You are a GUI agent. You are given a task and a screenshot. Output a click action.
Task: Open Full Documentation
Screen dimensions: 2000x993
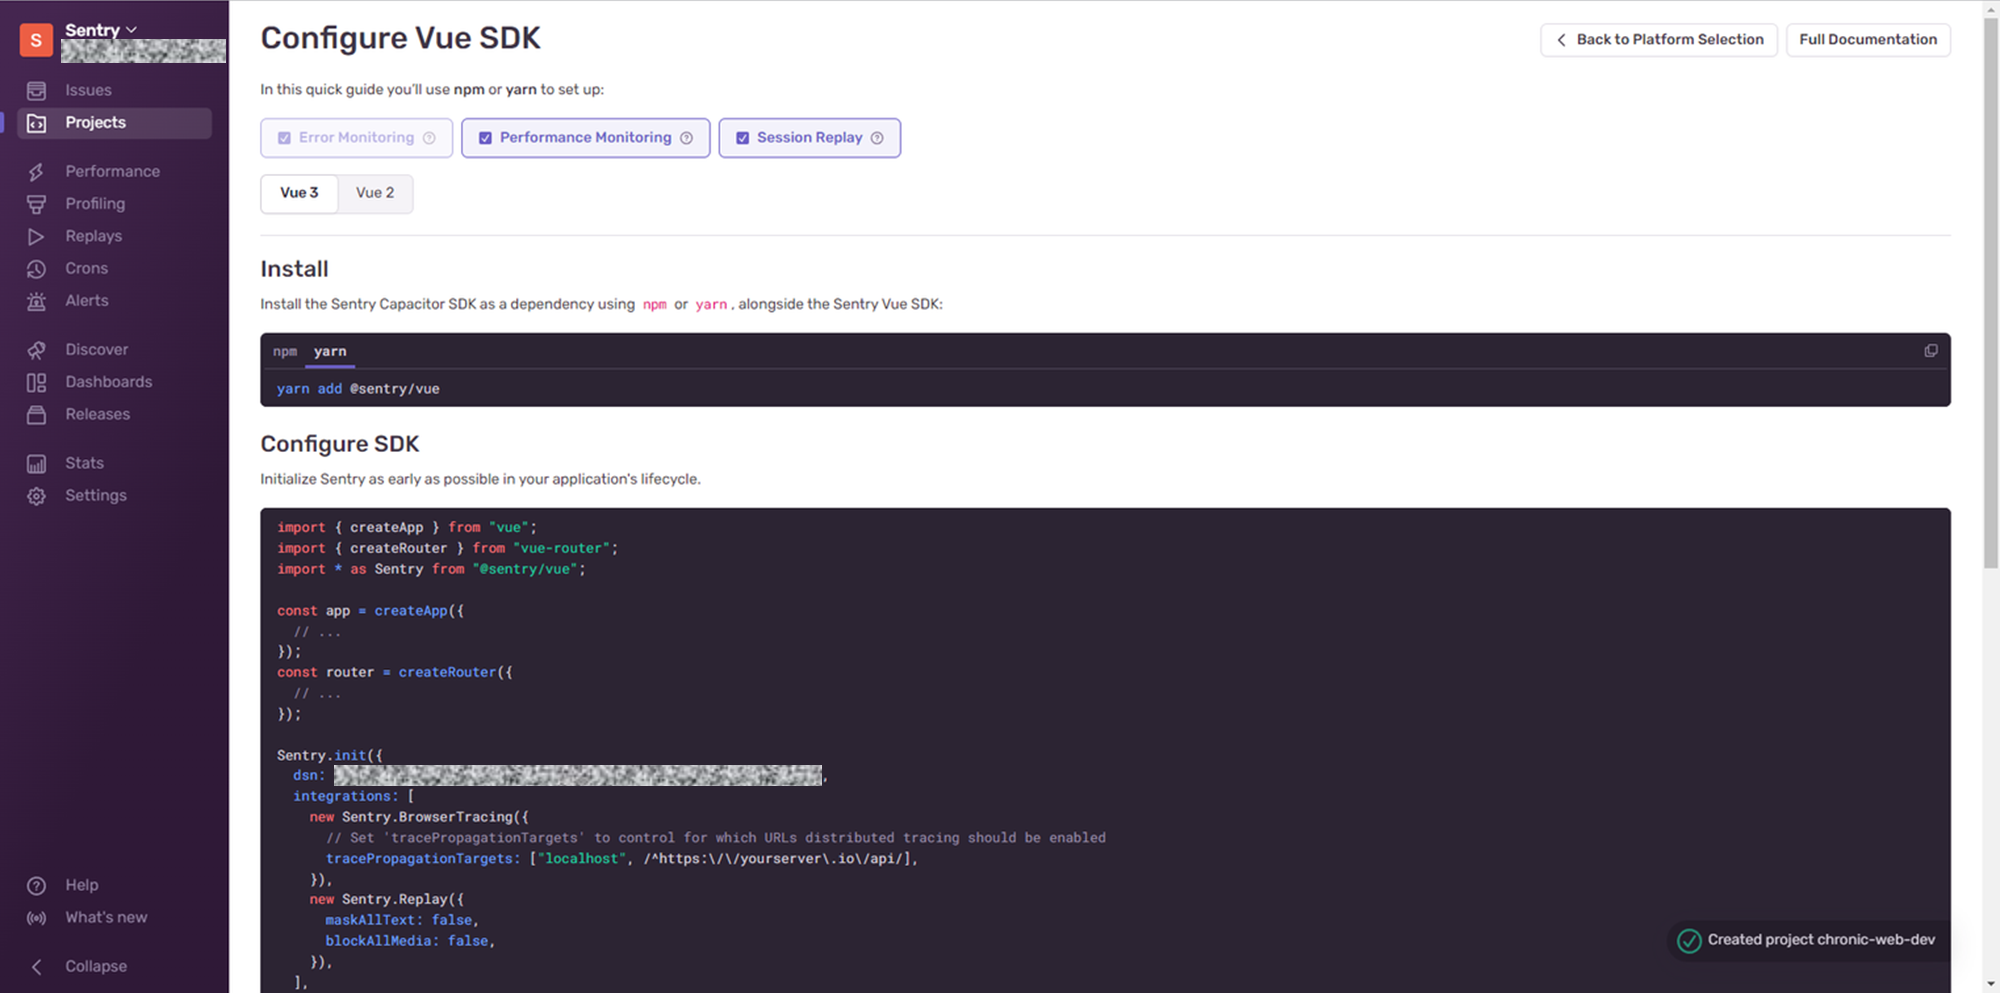pyautogui.click(x=1868, y=40)
